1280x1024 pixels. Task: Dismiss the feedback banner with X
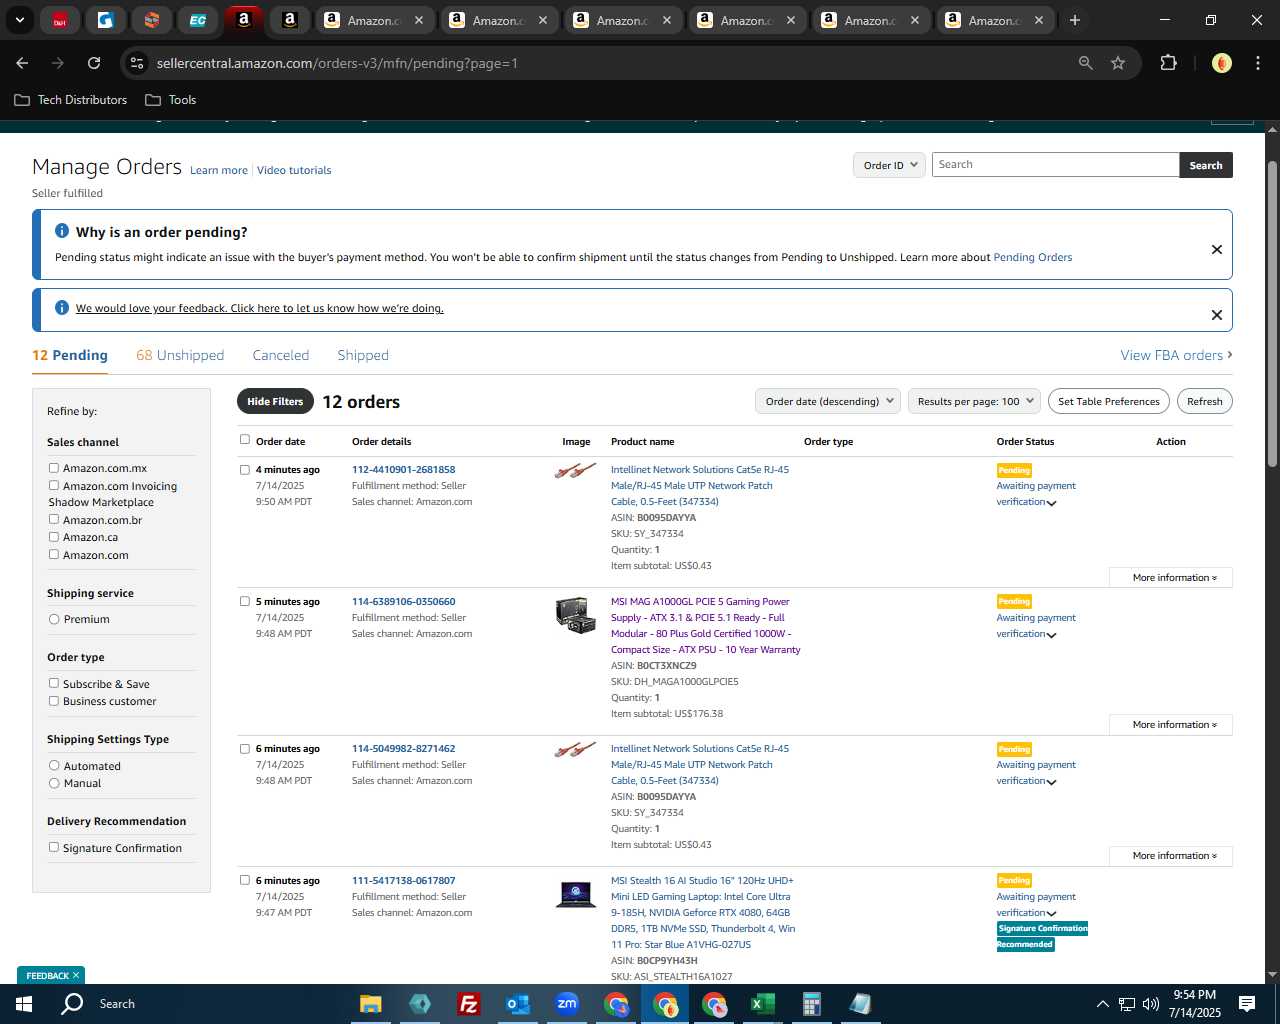[x=1217, y=315]
